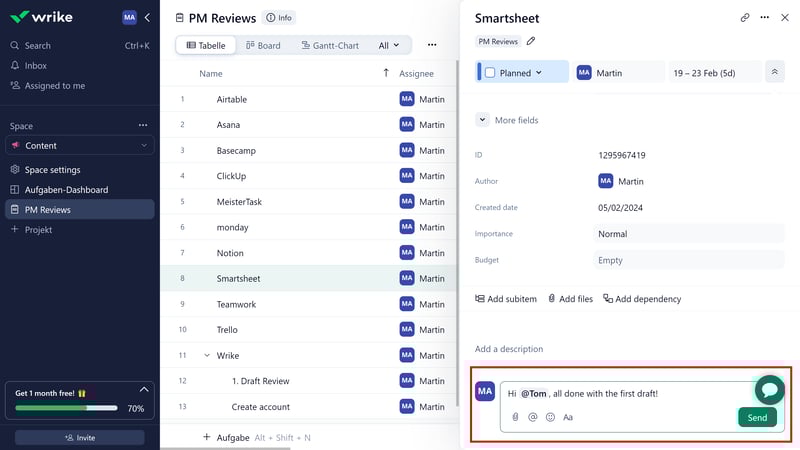Select PM Reviews in the sidebar
This screenshot has height=450, width=800.
tap(80, 210)
